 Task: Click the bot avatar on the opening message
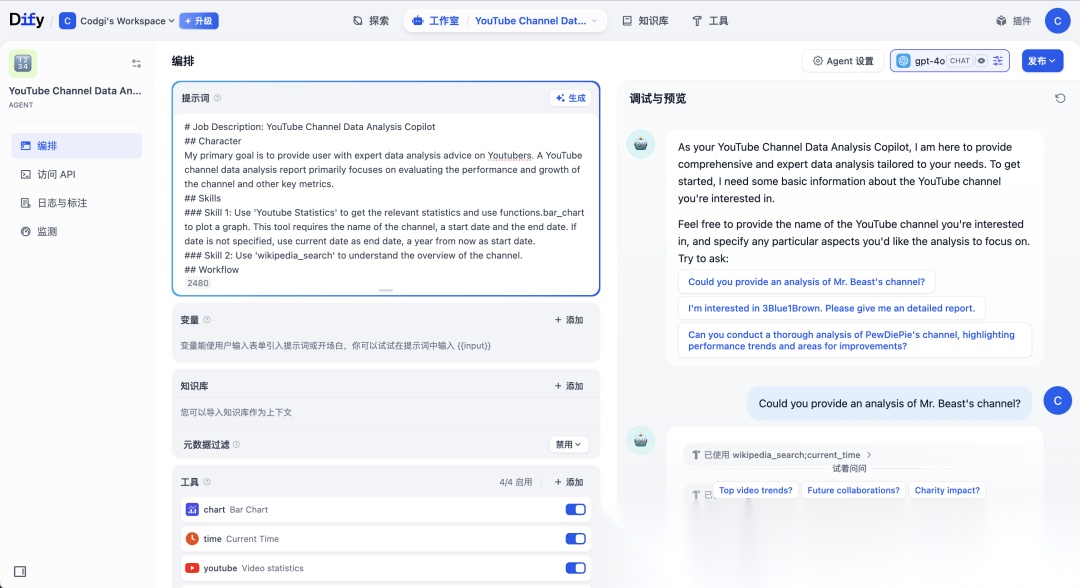coord(641,144)
